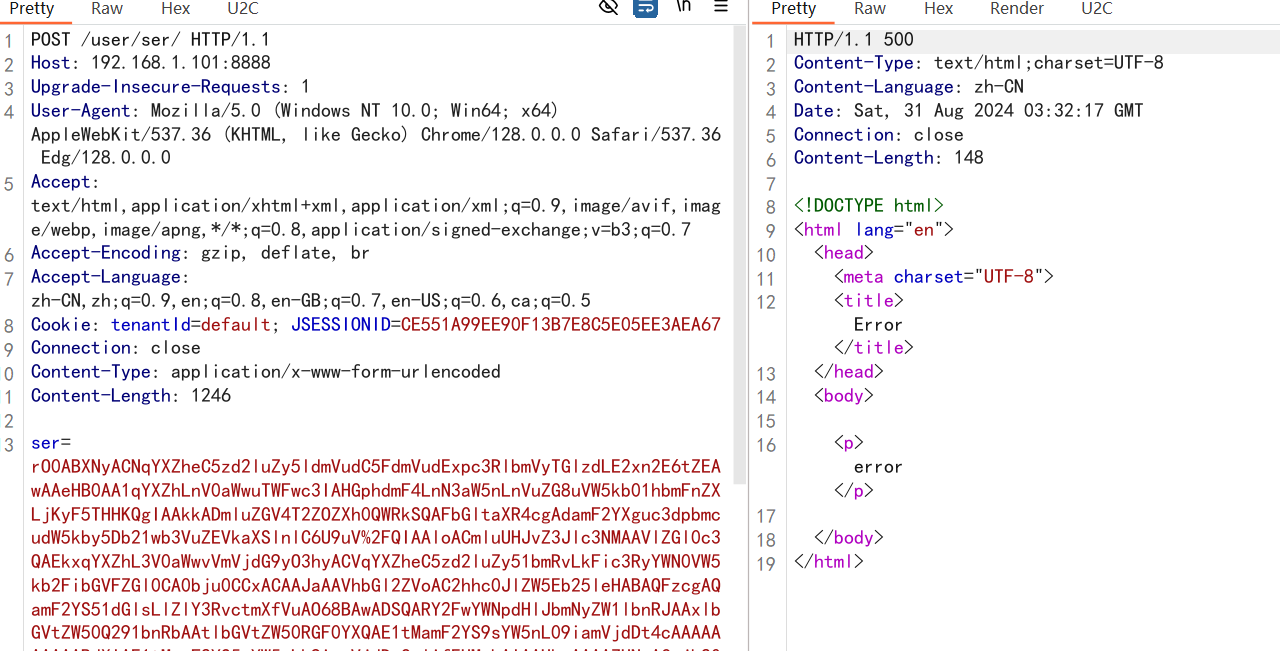Click the JSESSIONID cookie value
The width and height of the screenshot is (1280, 651).
point(561,325)
